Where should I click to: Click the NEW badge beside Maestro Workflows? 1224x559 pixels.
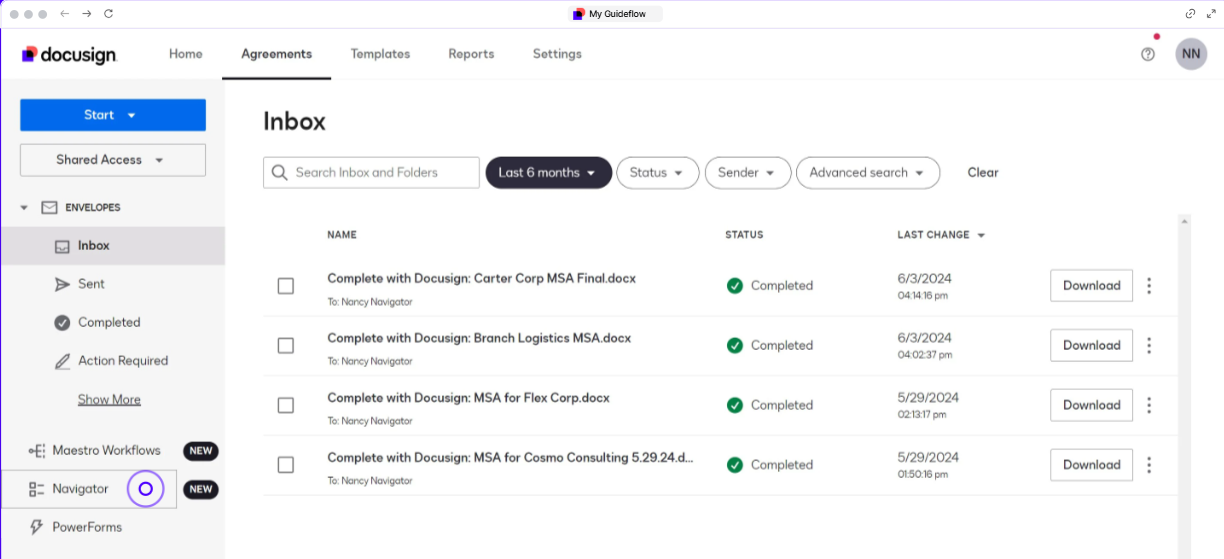[201, 451]
